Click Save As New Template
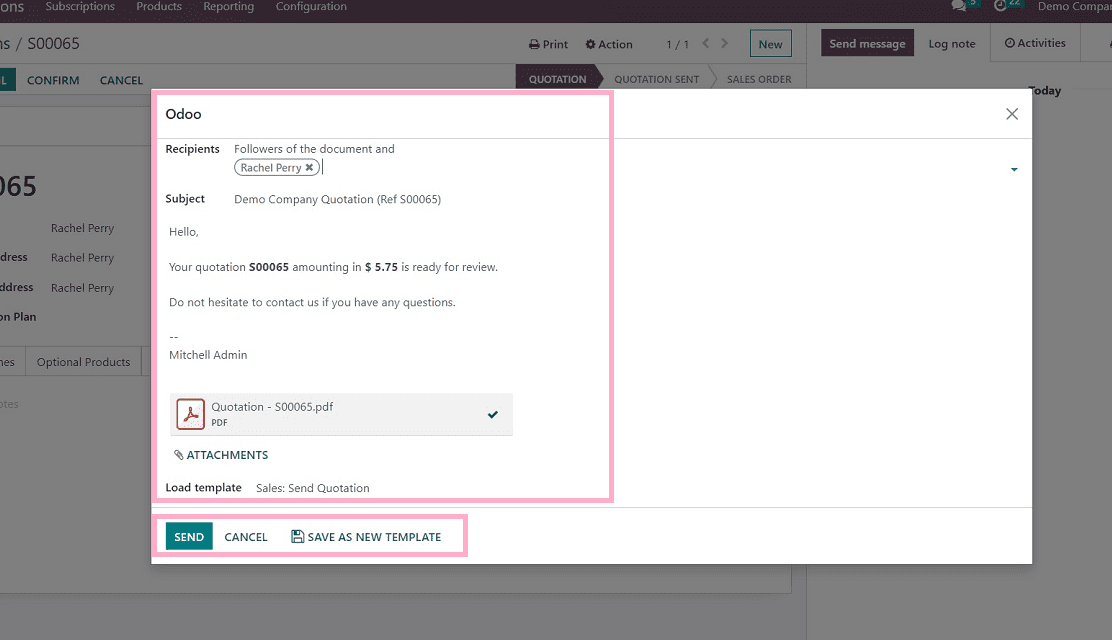This screenshot has width=1112, height=640. (366, 537)
